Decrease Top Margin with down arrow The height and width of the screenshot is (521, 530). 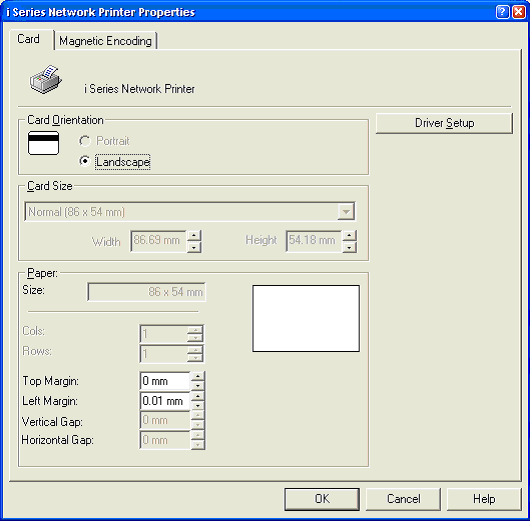pos(198,385)
